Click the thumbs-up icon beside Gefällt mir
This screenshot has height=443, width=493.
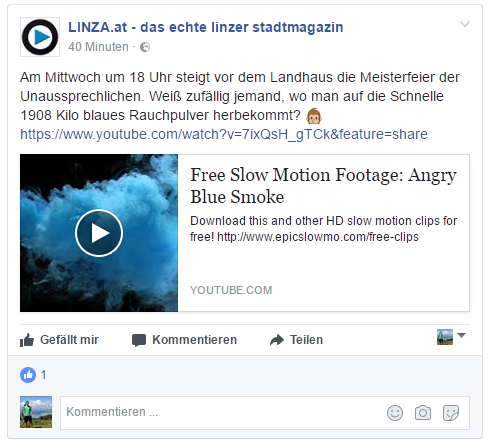(27, 340)
